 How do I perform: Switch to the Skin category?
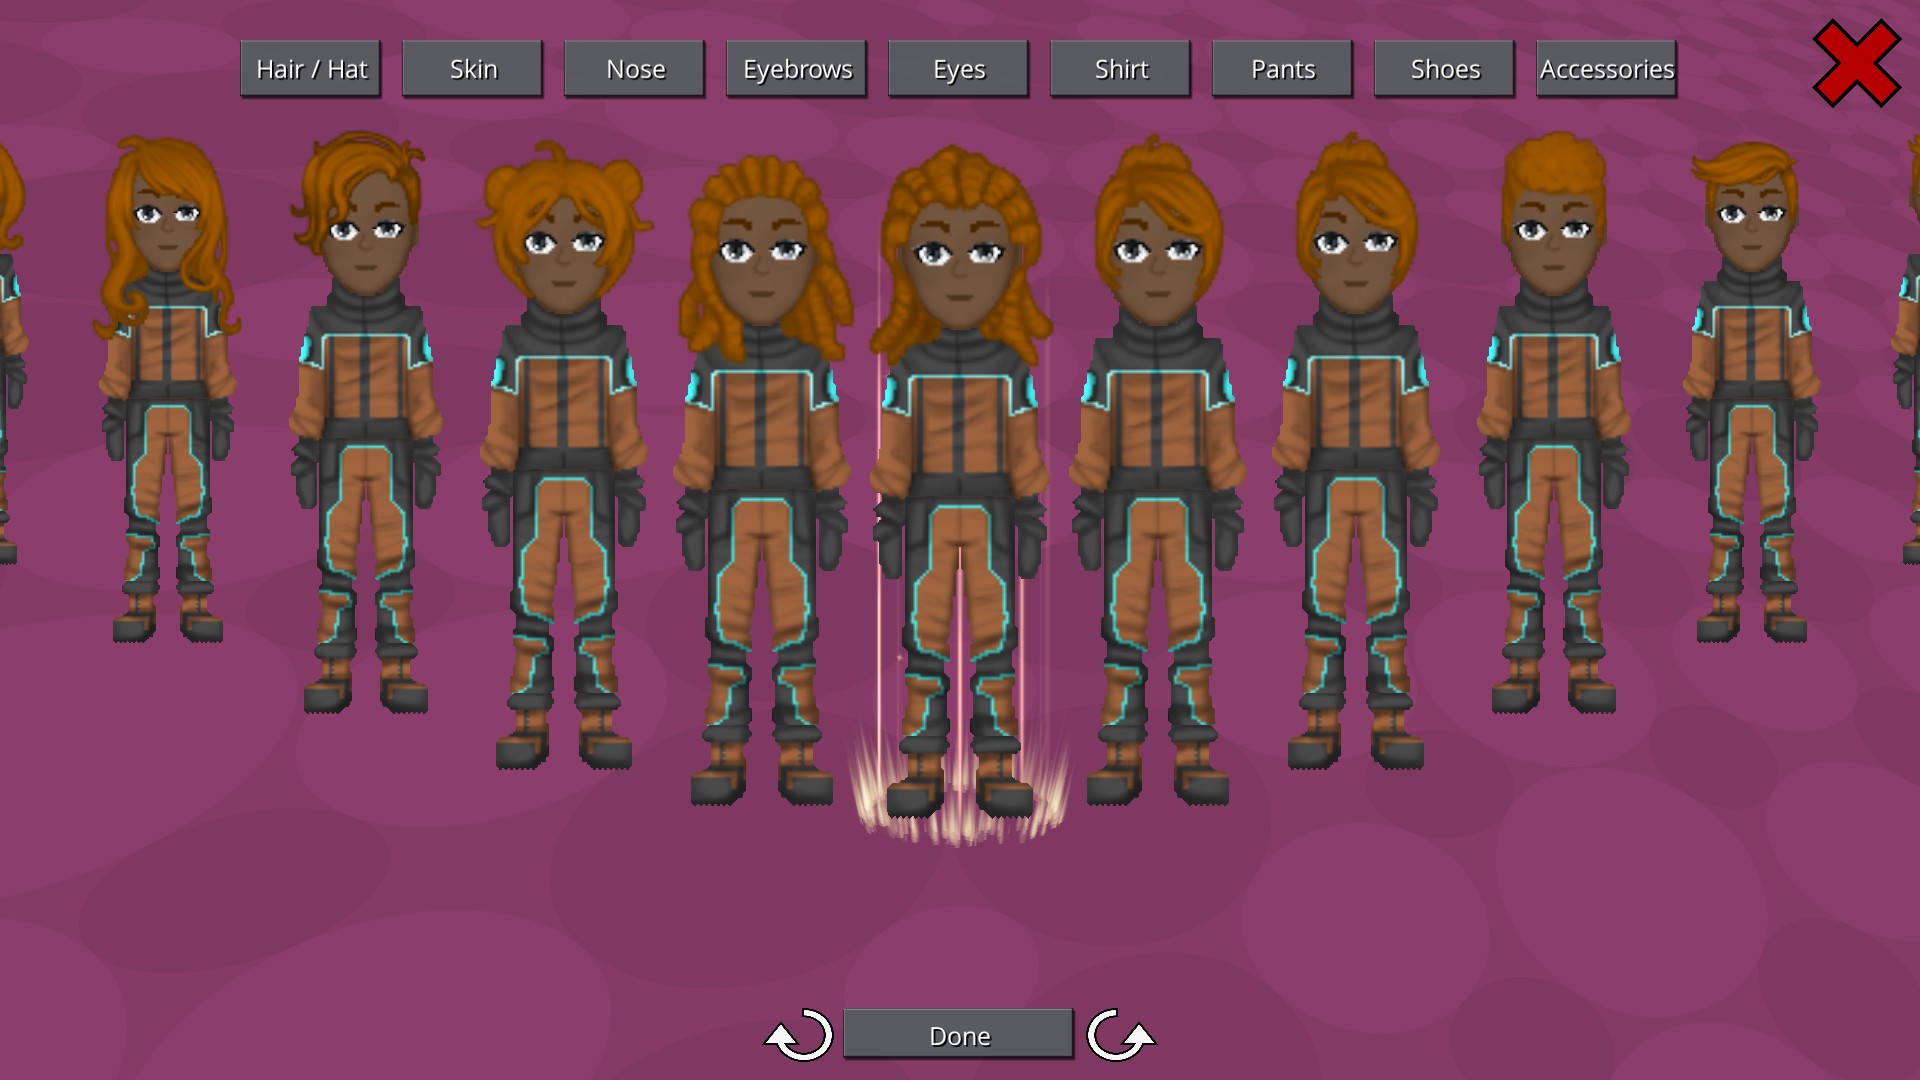pyautogui.click(x=472, y=69)
